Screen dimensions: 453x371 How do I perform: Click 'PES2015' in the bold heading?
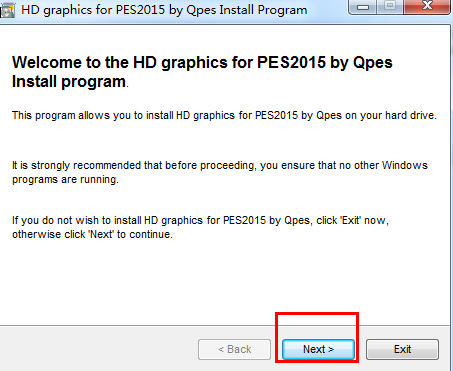(291, 62)
